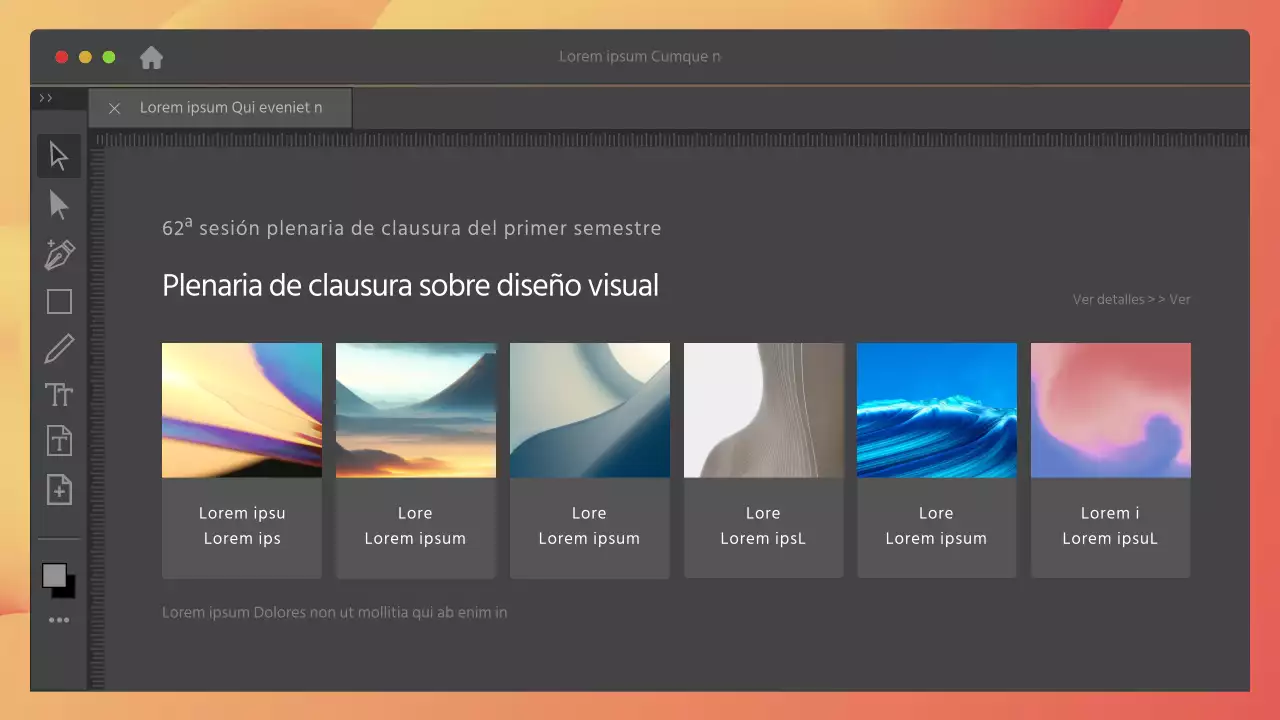Select the blue ocean wave thumbnail
Screen dimensions: 1280x720
point(936,410)
